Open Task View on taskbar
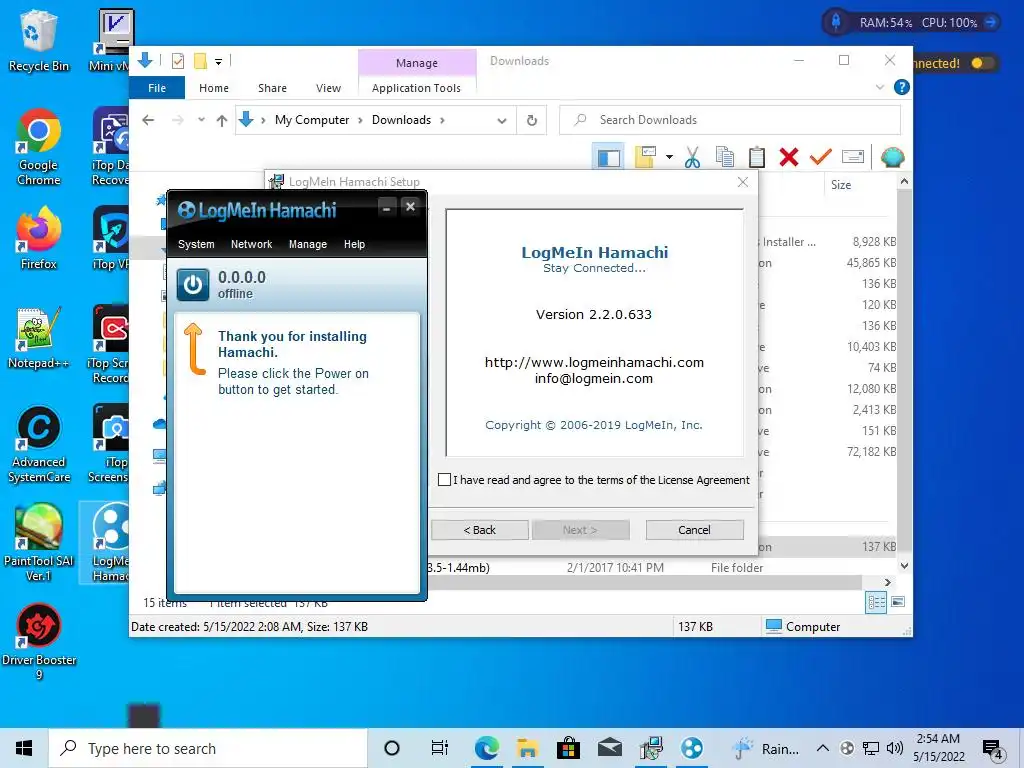The height and width of the screenshot is (768, 1024). 440,748
